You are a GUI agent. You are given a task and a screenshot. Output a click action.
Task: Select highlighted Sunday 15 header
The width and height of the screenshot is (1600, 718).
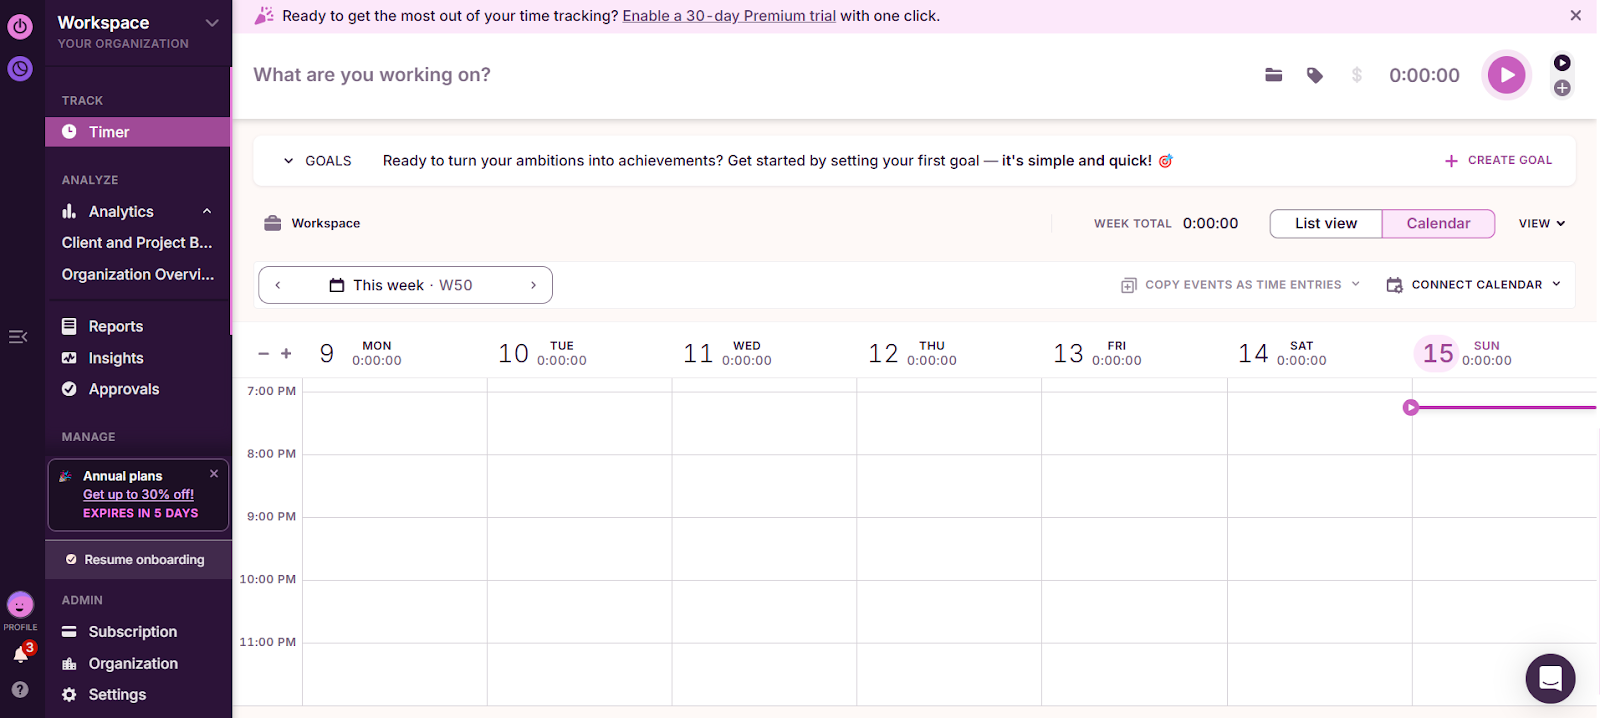pyautogui.click(x=1465, y=353)
